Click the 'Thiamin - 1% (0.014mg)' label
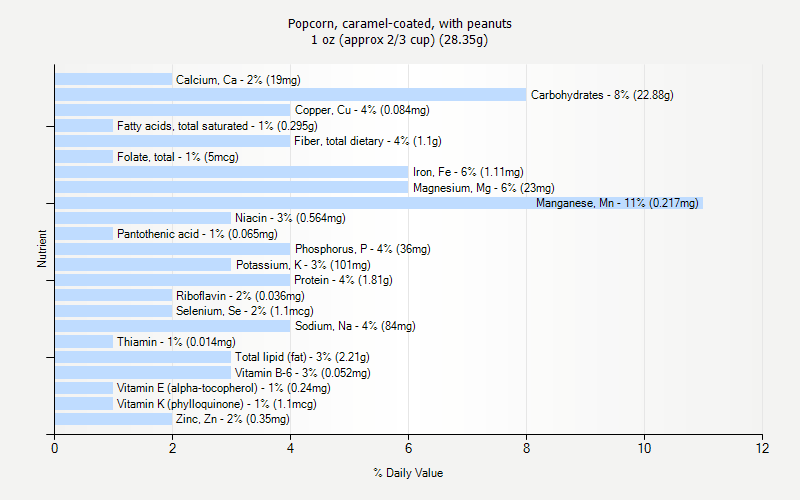Viewport: 800px width, 500px height. click(176, 342)
